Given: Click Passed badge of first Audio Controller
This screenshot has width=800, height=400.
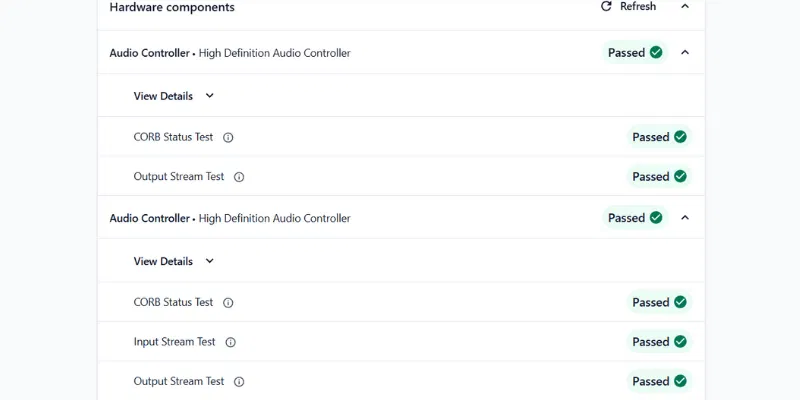Looking at the screenshot, I should (x=635, y=52).
